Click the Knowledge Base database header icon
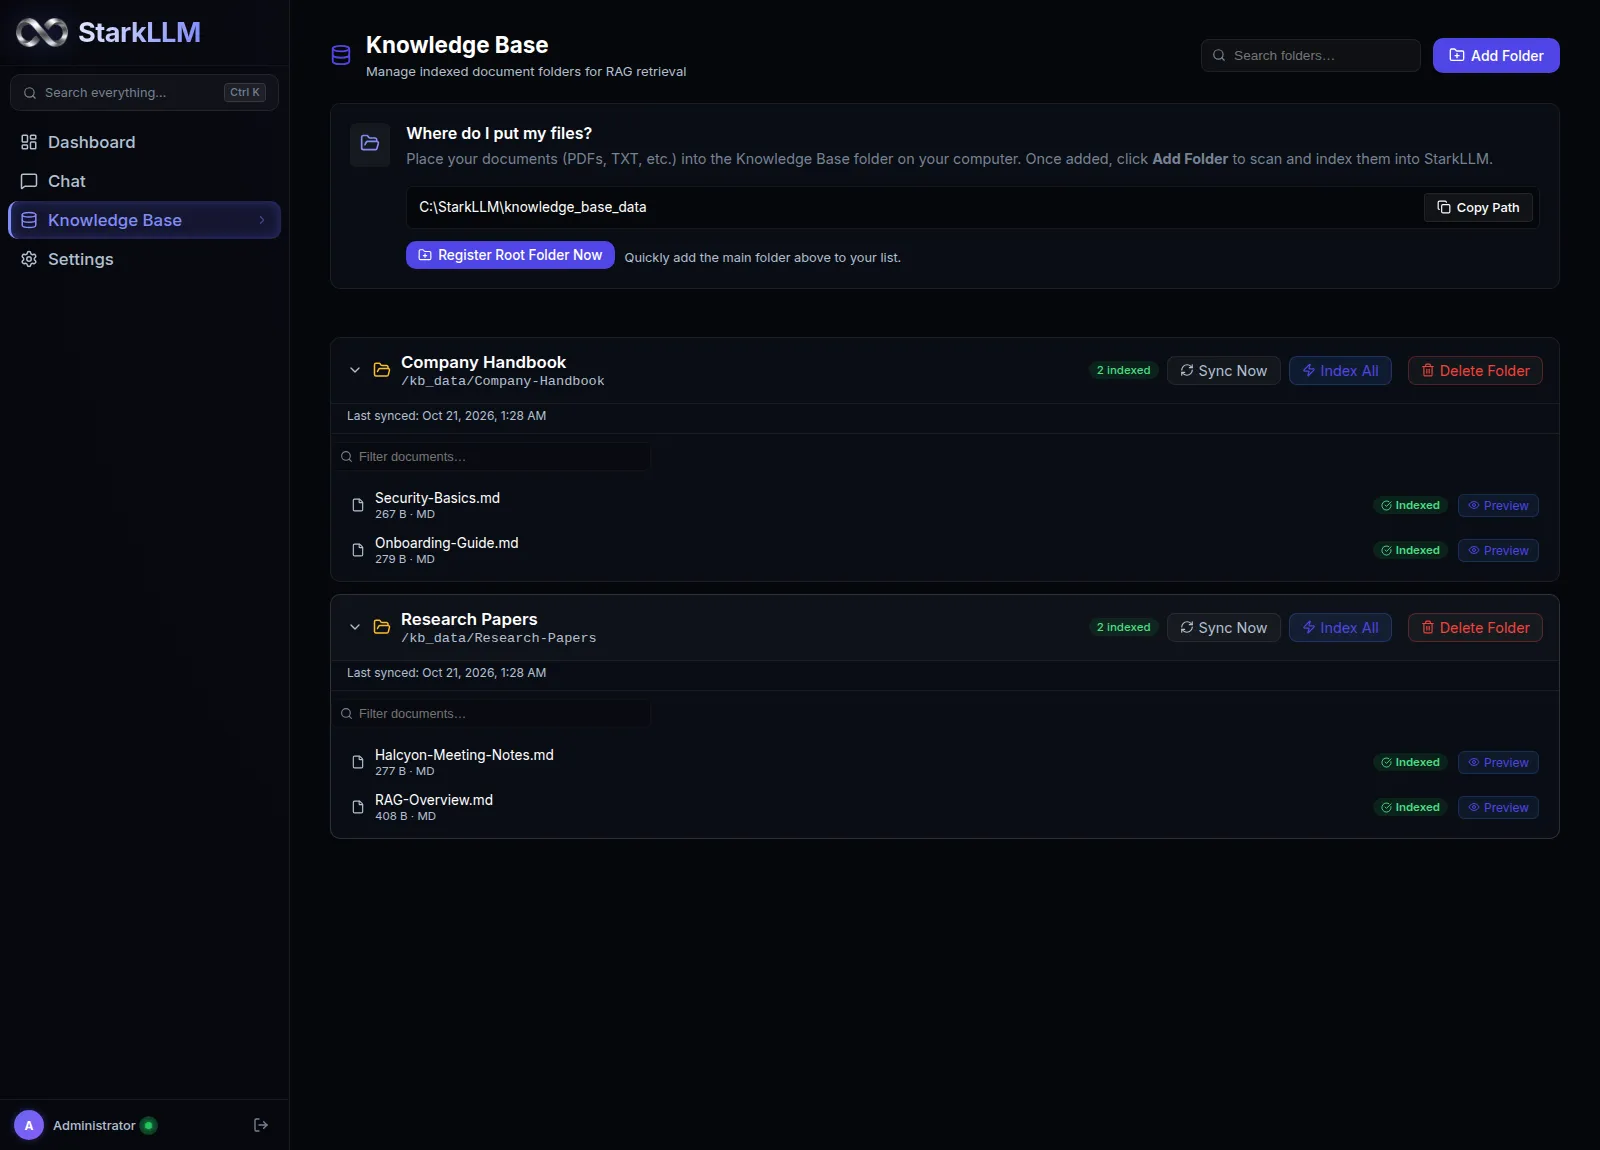This screenshot has width=1600, height=1150. 341,55
